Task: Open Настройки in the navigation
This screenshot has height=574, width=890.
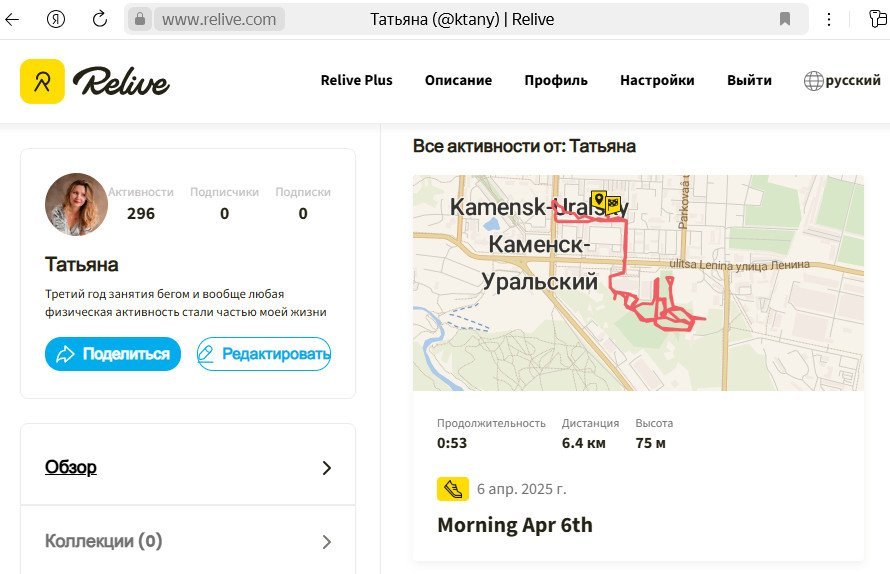Action: (657, 80)
